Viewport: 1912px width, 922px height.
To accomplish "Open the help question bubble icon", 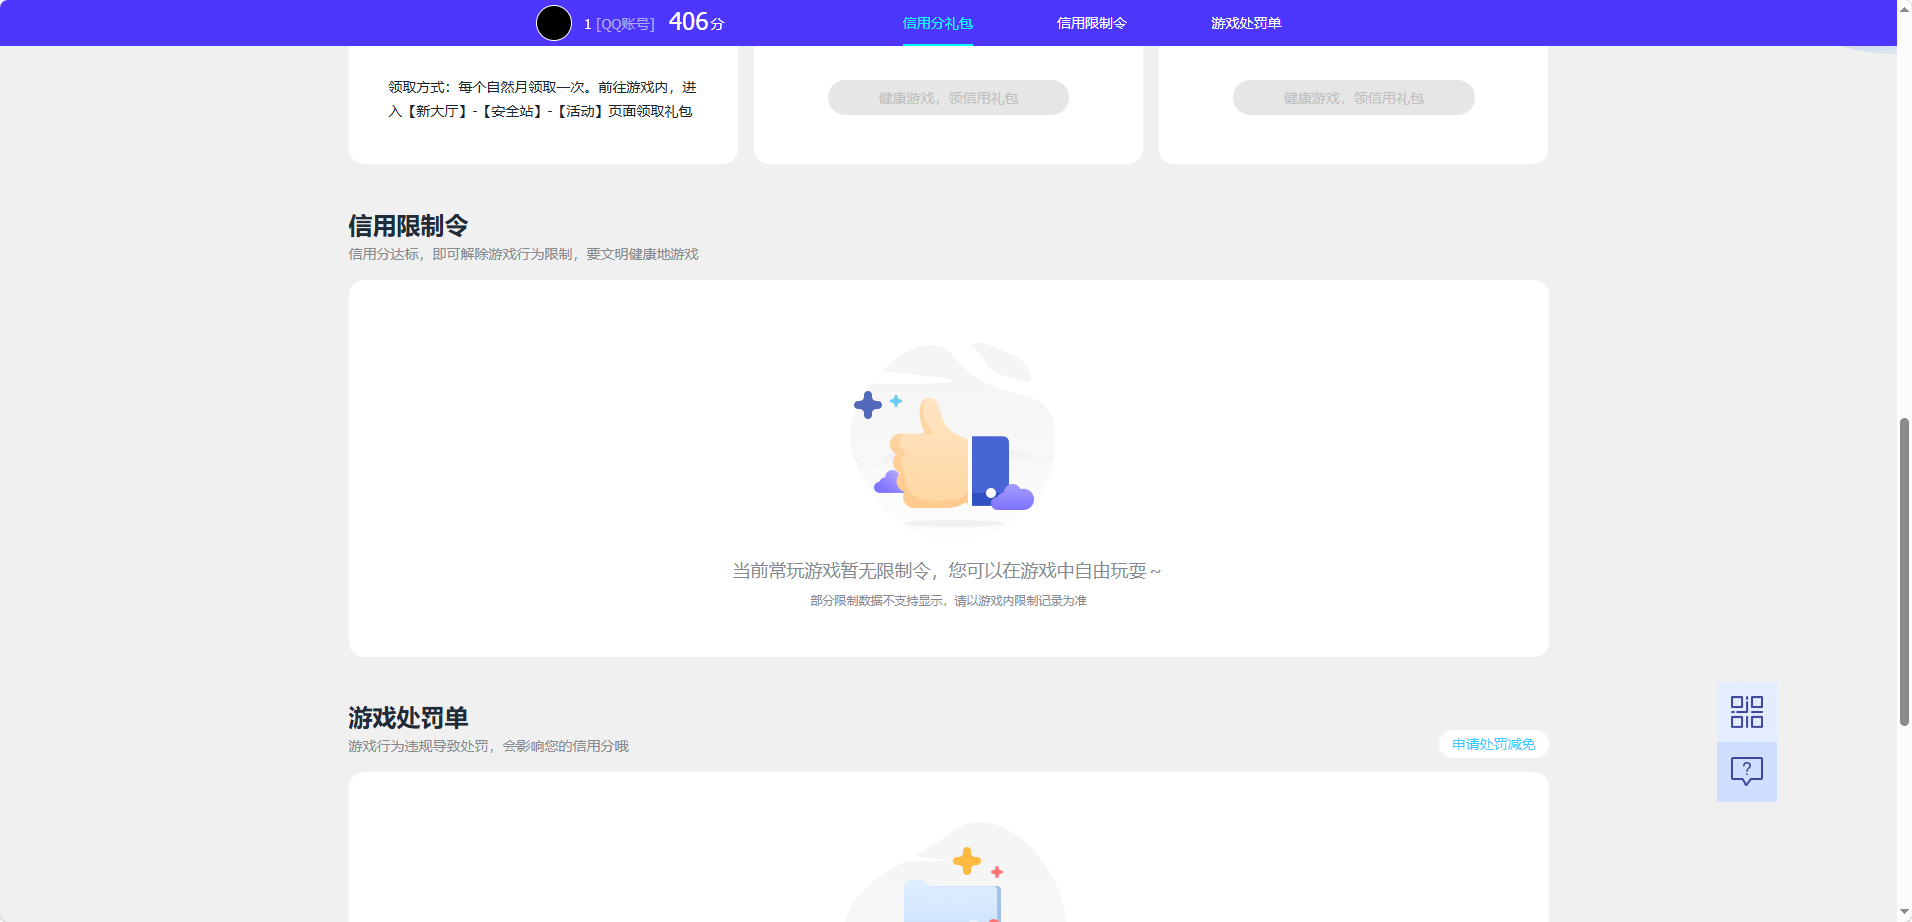I will tap(1746, 771).
